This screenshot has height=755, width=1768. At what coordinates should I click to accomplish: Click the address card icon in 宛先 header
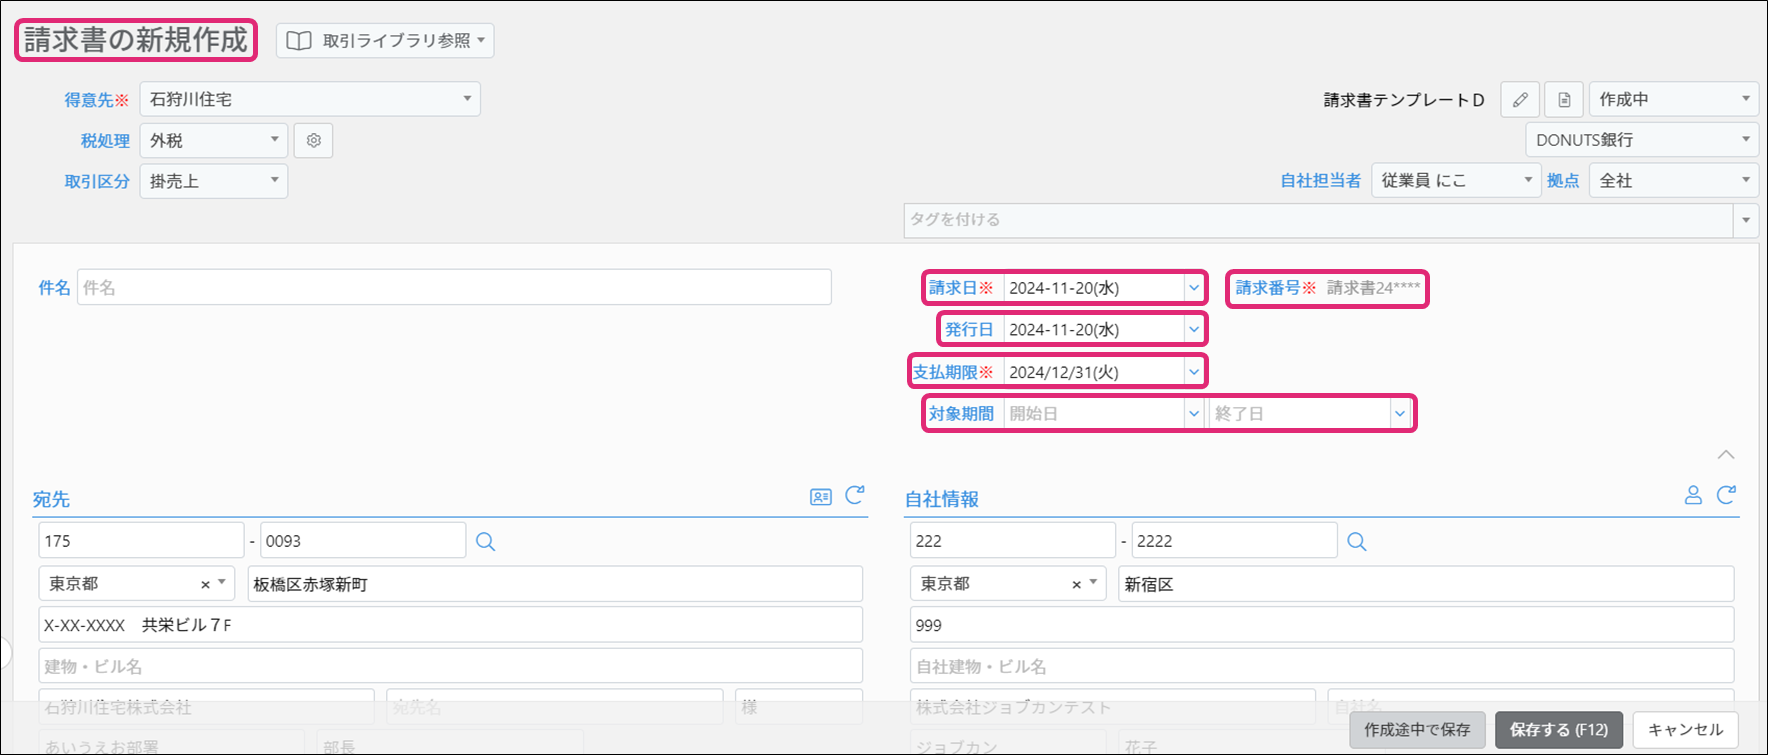point(821,497)
